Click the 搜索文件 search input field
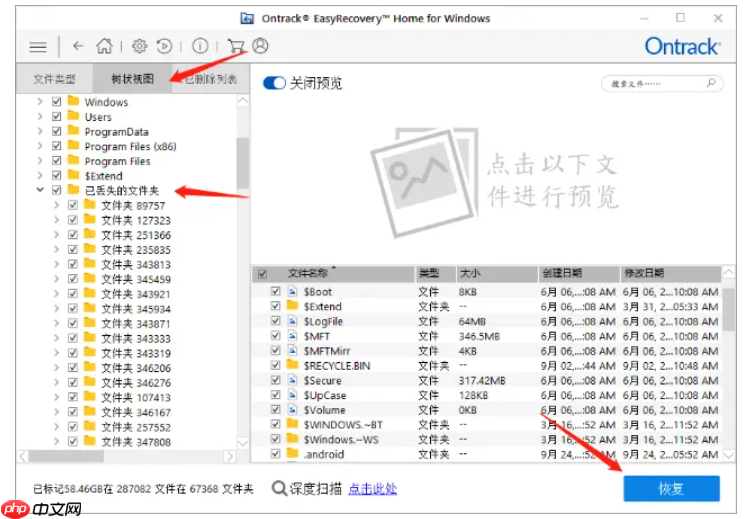 click(x=662, y=83)
